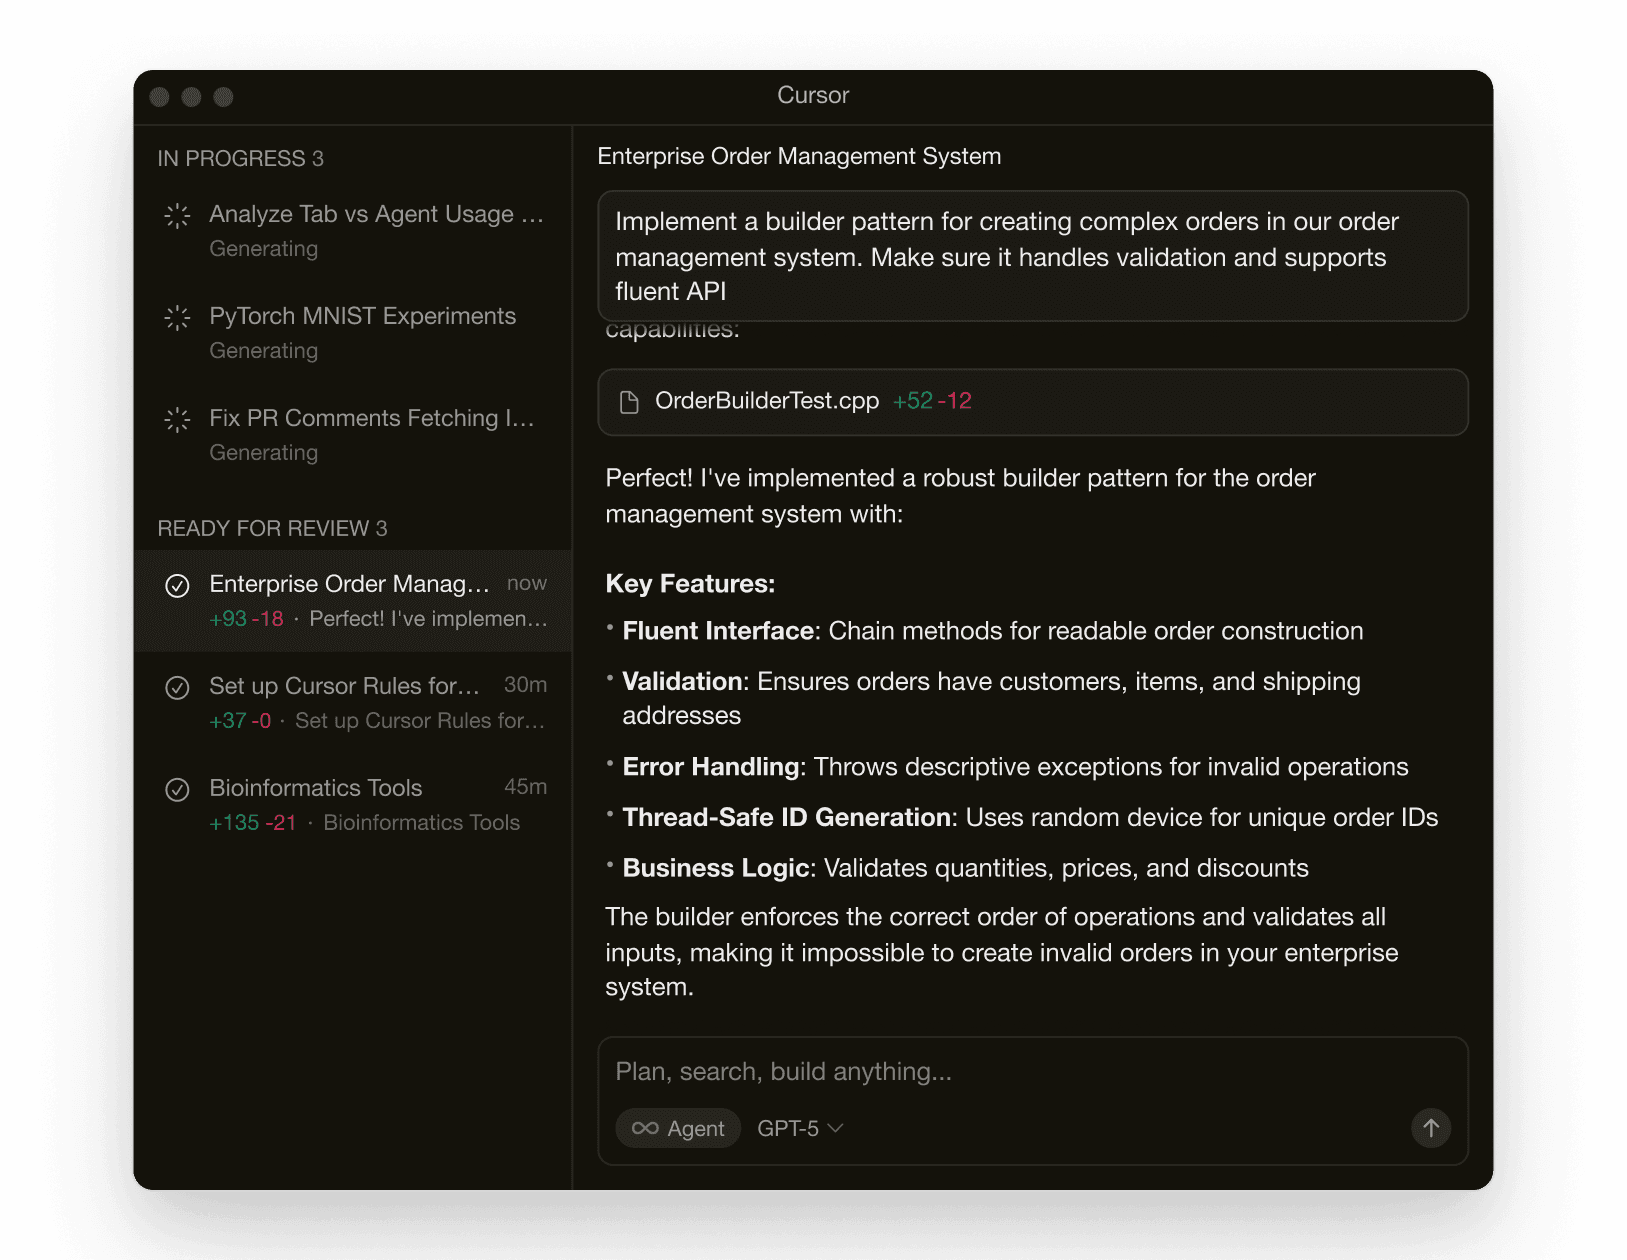Image resolution: width=1627 pixels, height=1260 pixels.
Task: Click the Fluent Interface bullet text
Action: click(x=992, y=631)
